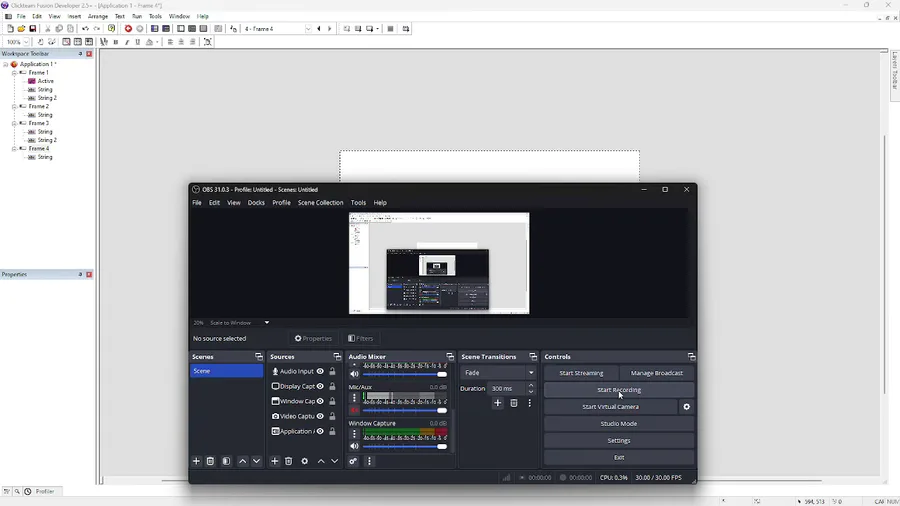Lock the Display Capture source
Image resolution: width=900 pixels, height=506 pixels.
pyautogui.click(x=332, y=386)
